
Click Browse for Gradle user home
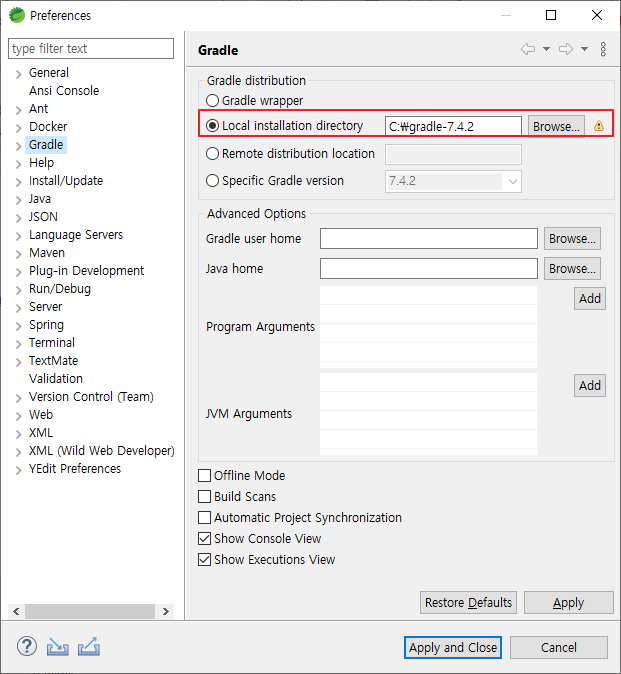pyautogui.click(x=572, y=239)
